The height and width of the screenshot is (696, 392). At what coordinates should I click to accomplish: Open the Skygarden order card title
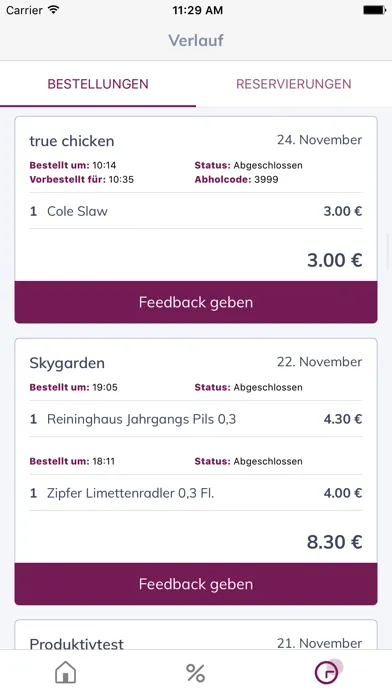[x=67, y=363]
